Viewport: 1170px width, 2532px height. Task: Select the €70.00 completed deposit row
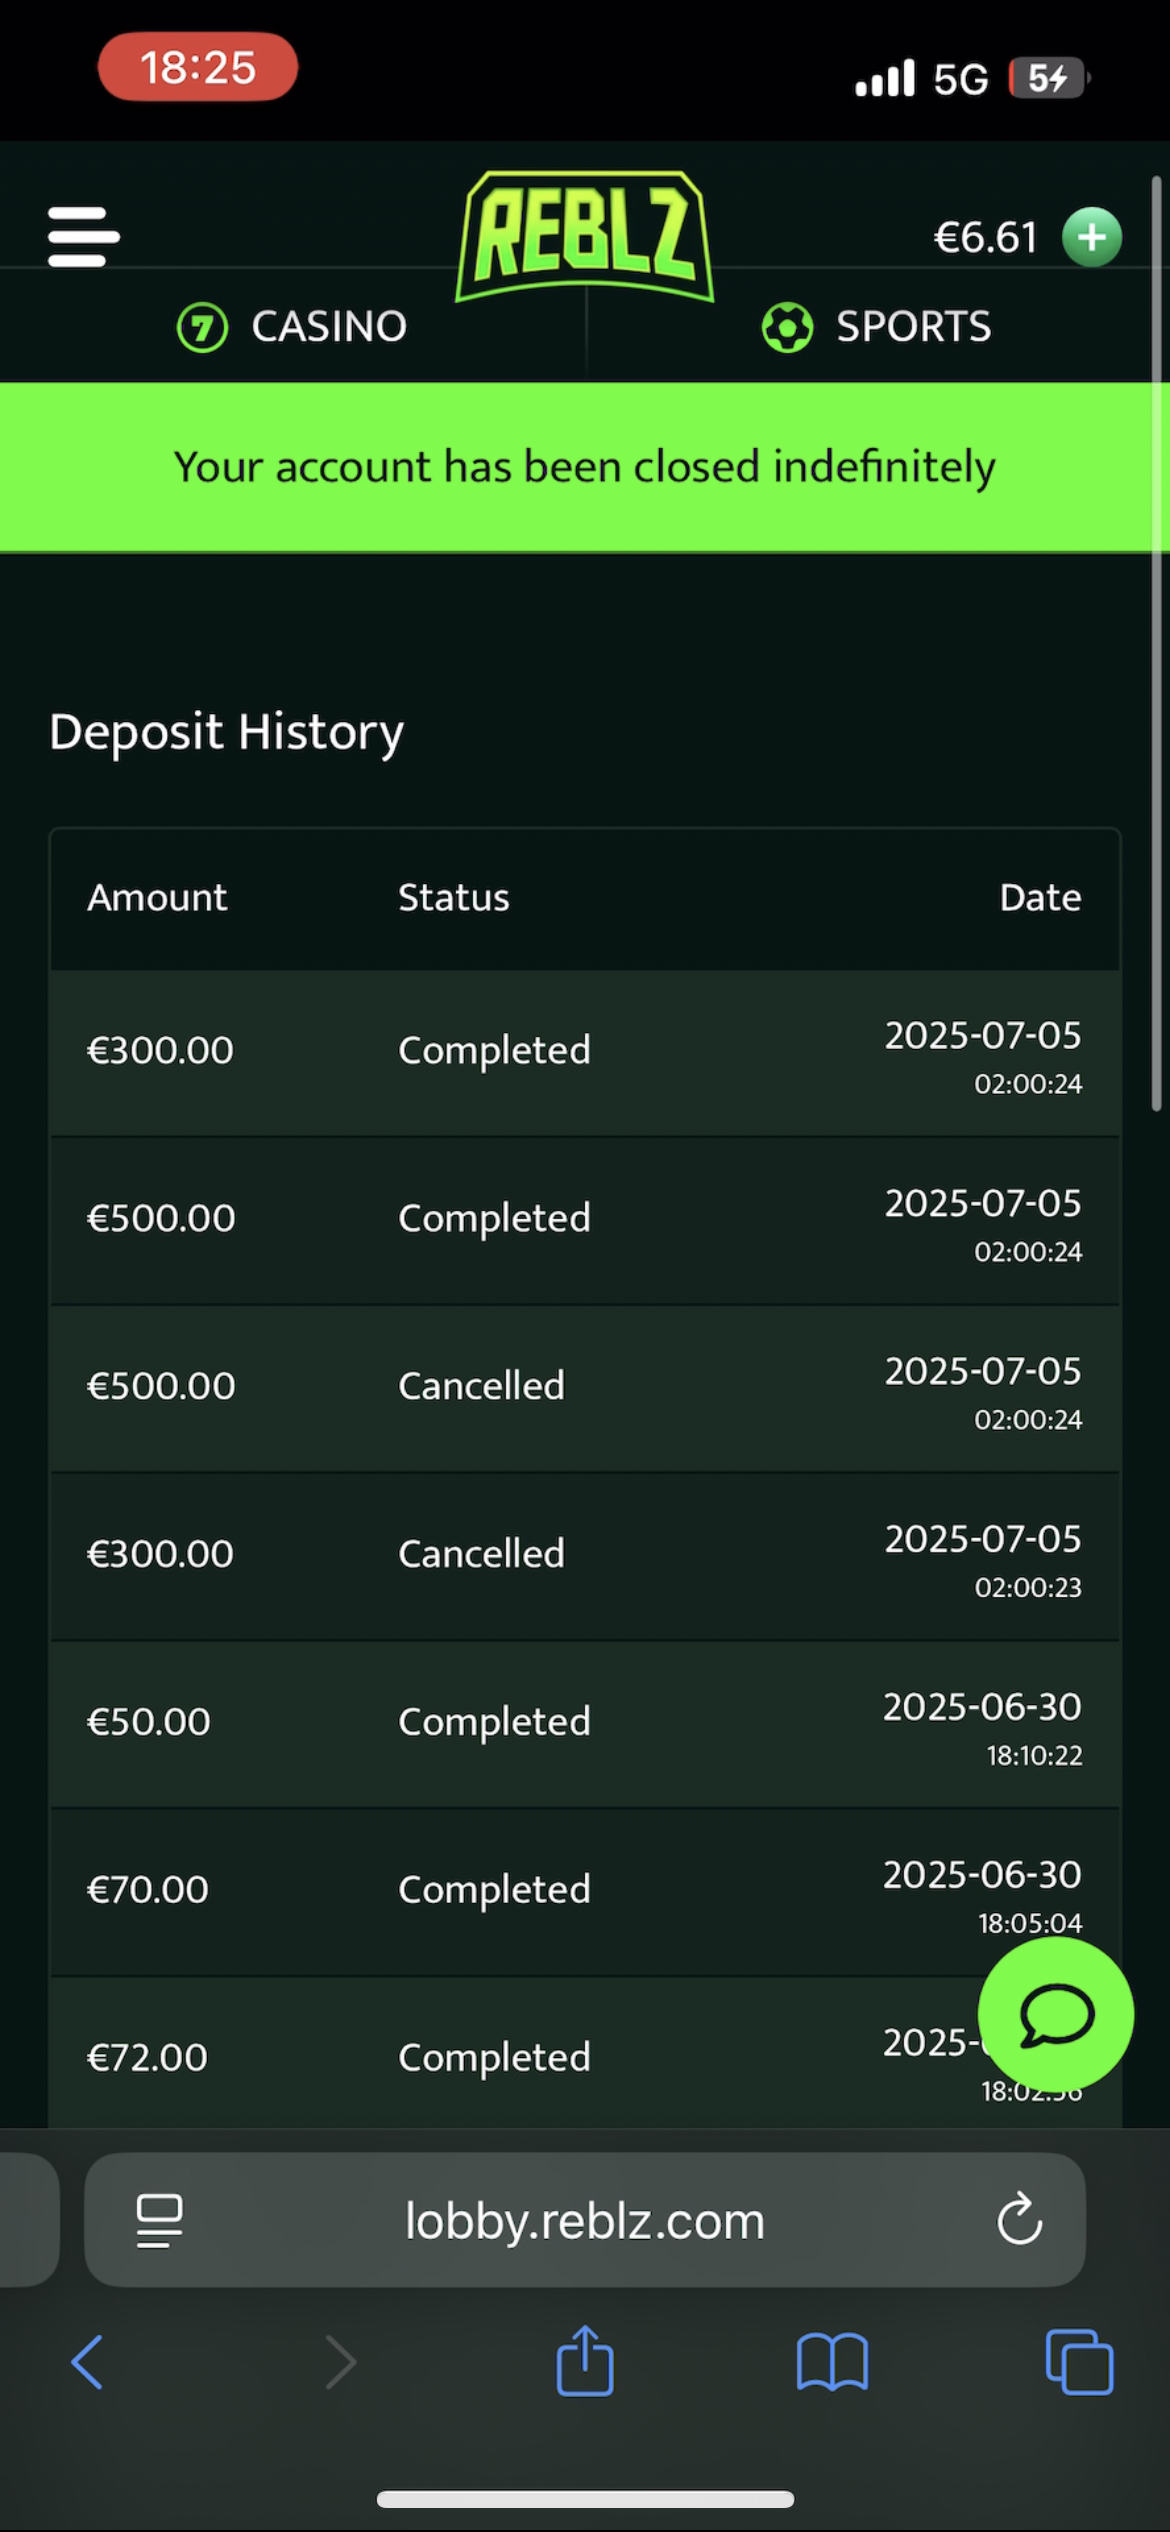click(585, 1891)
